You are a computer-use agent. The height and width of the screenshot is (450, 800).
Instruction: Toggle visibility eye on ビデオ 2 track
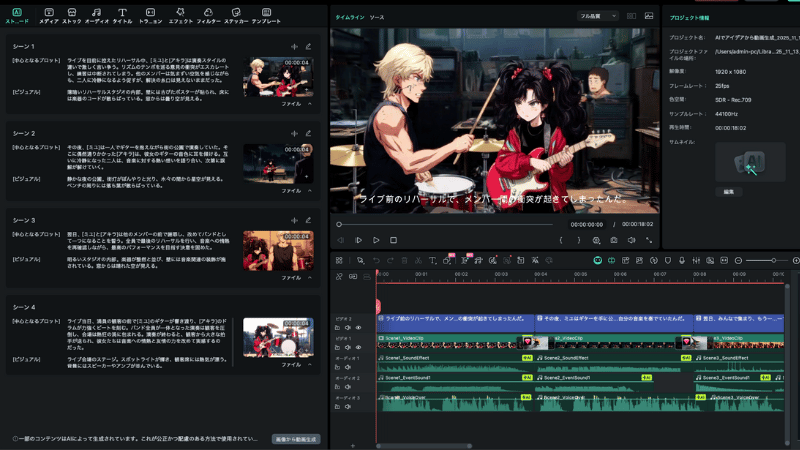tap(359, 326)
